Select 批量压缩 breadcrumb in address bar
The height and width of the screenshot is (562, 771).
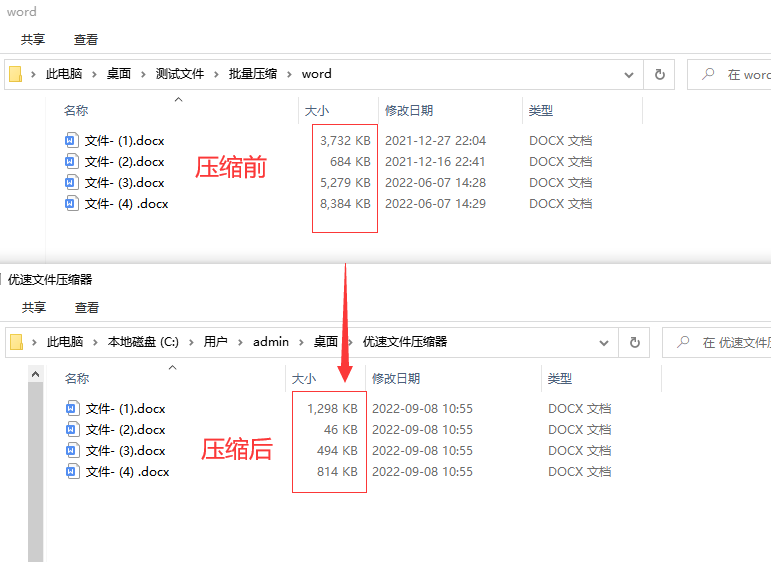(x=253, y=74)
